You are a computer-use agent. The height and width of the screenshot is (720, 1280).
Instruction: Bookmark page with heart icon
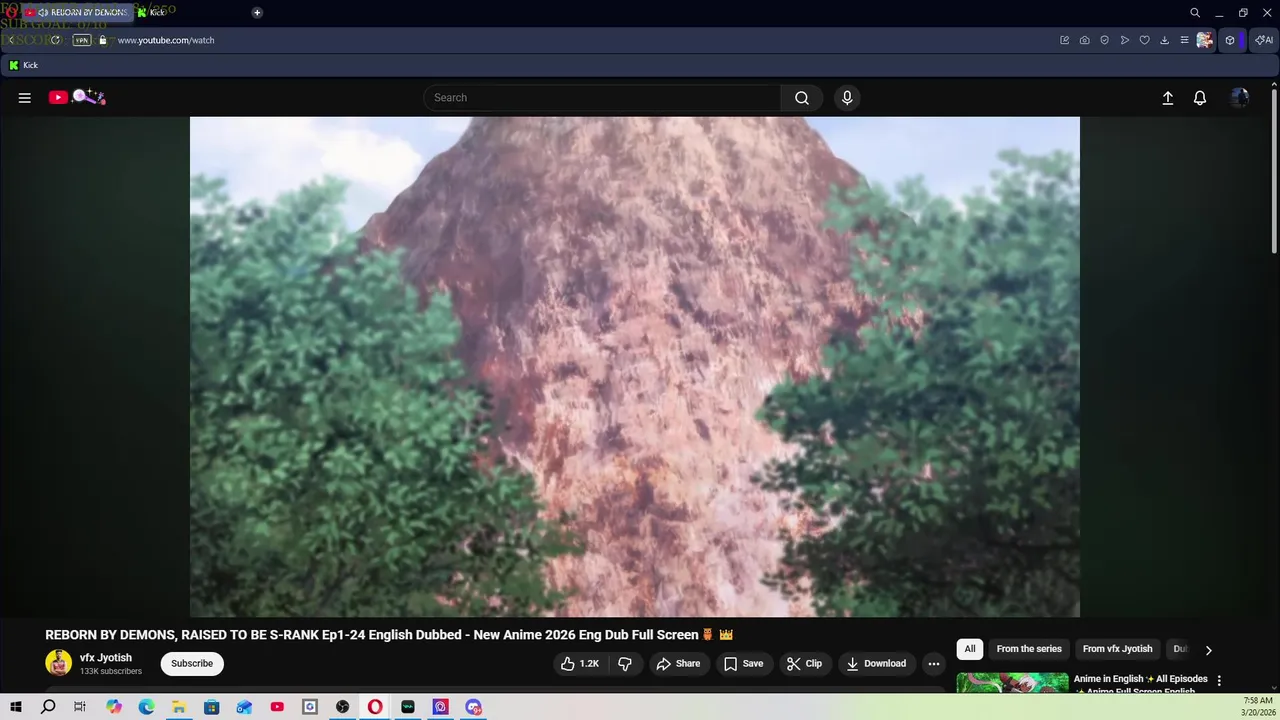point(1145,40)
